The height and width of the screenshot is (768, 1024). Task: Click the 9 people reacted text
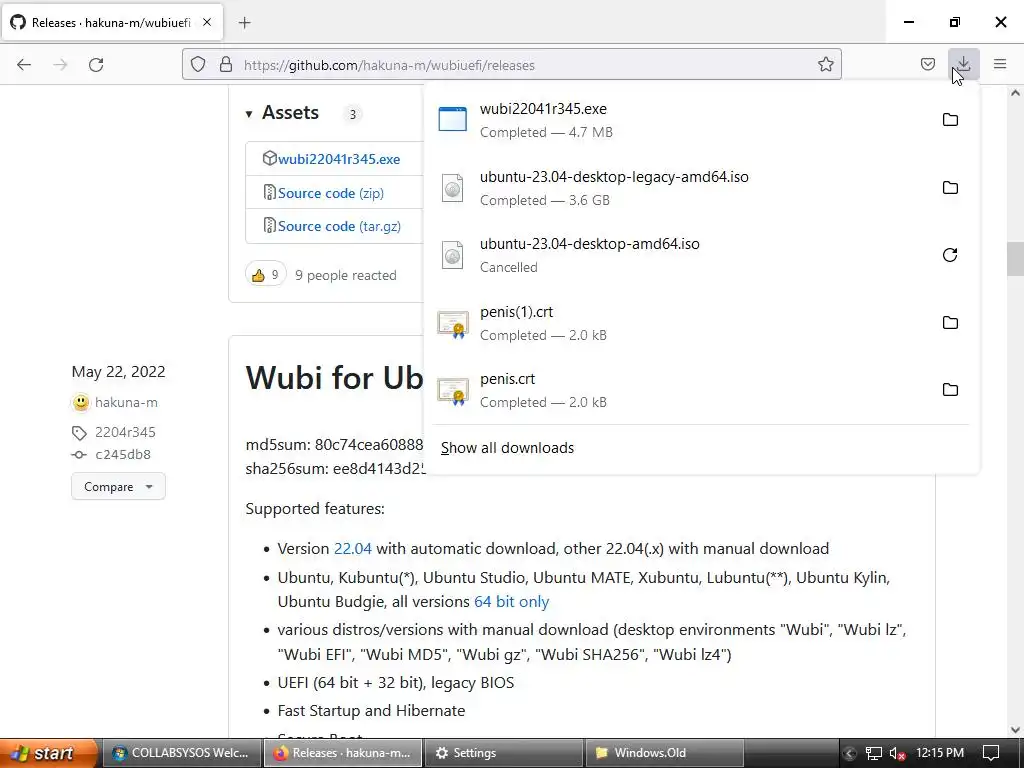point(345,275)
